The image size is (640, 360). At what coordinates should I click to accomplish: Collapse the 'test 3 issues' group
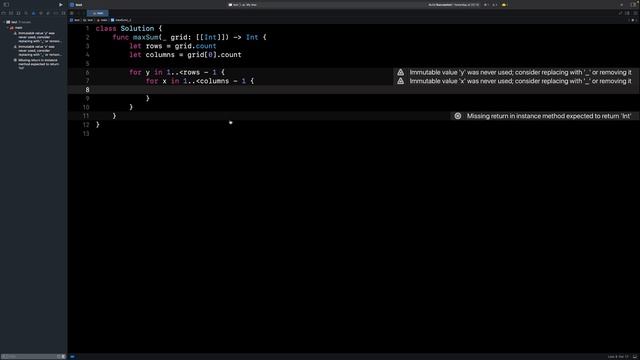pyautogui.click(x=4, y=22)
